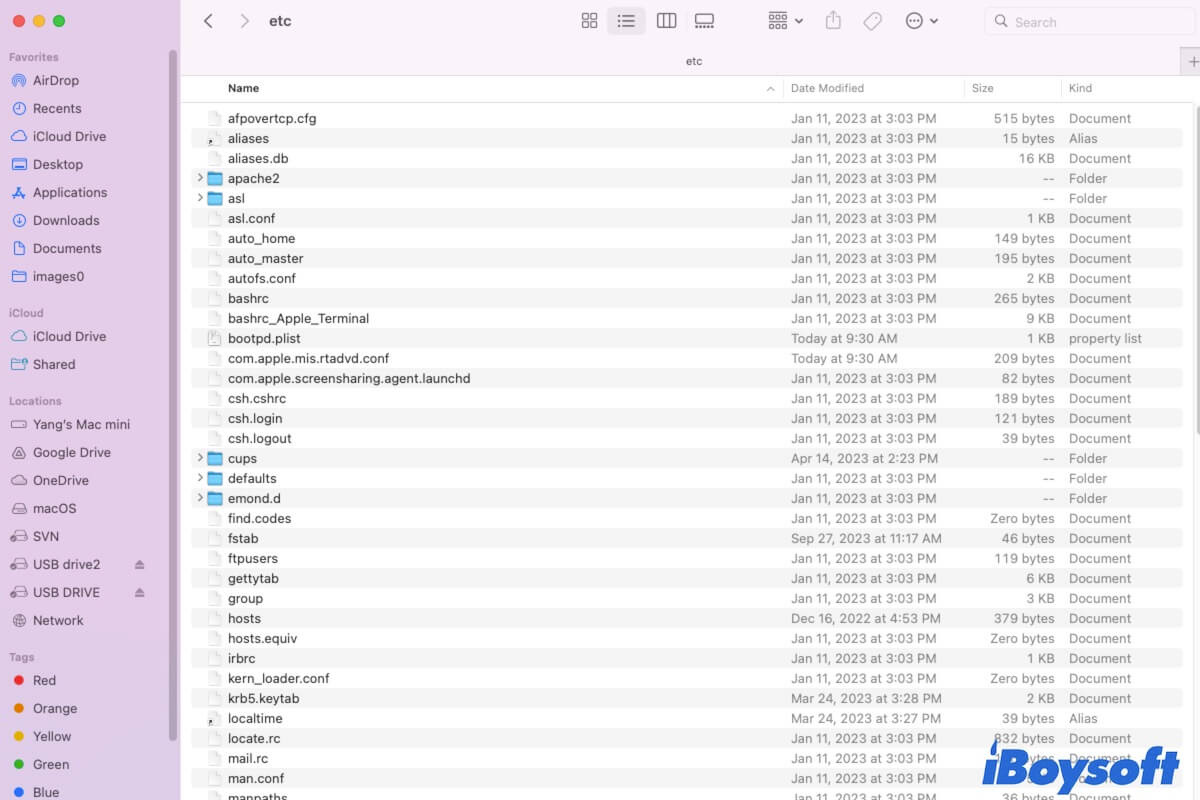Select the Downloads folder in the sidebar
This screenshot has height=800, width=1200.
[x=65, y=220]
